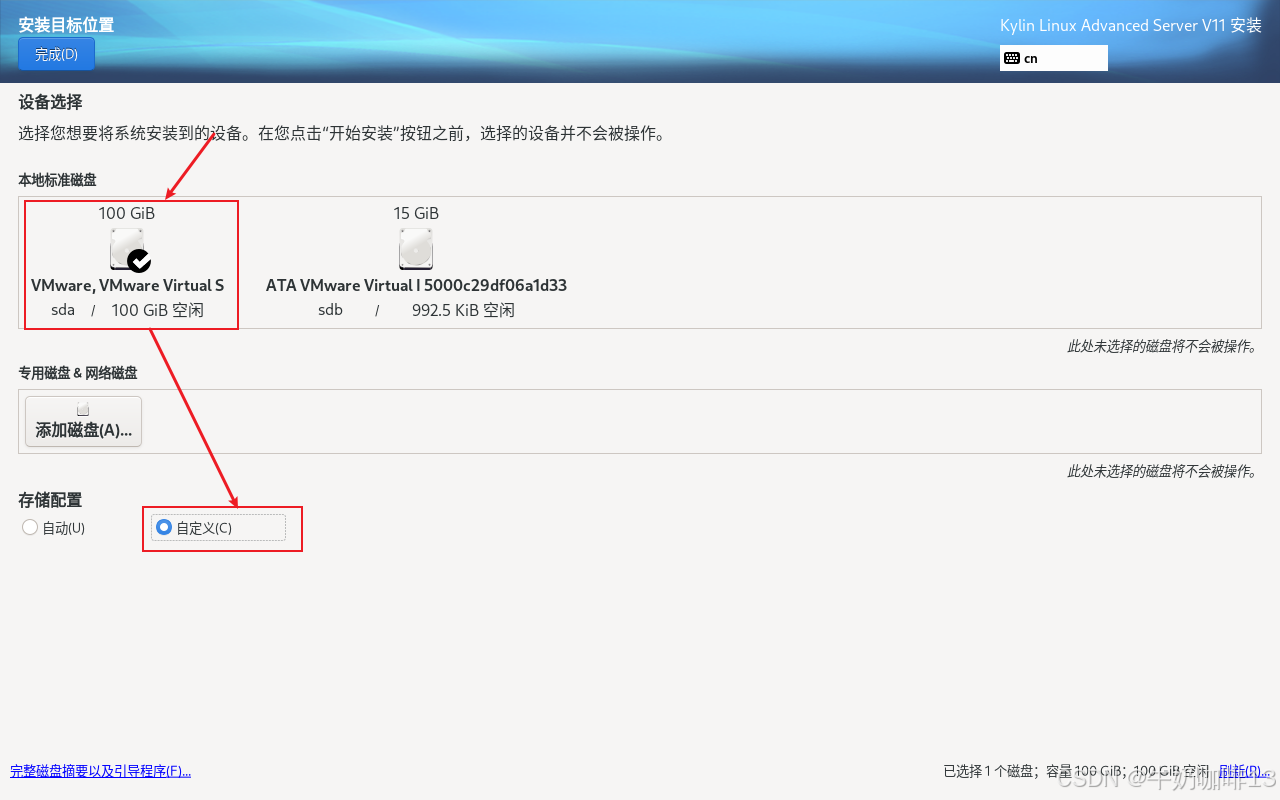1280x800 pixels.
Task: Click the 15 GiB capacity label
Action: pyautogui.click(x=416, y=213)
